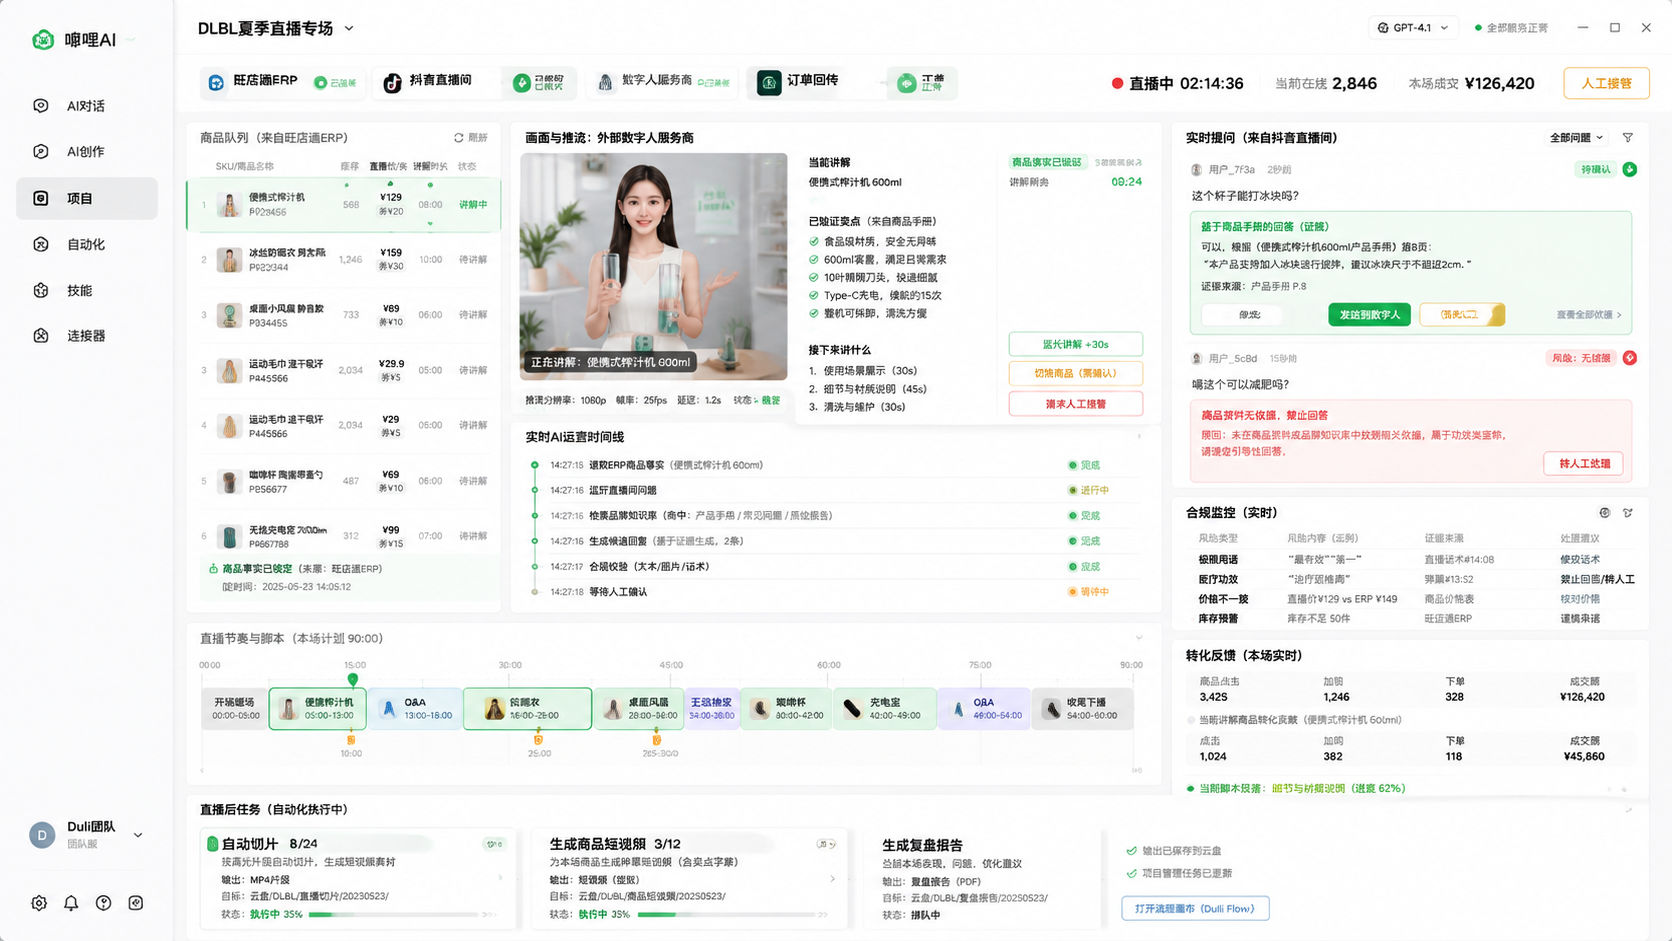Open settings gear in sidebar footer

click(x=39, y=903)
